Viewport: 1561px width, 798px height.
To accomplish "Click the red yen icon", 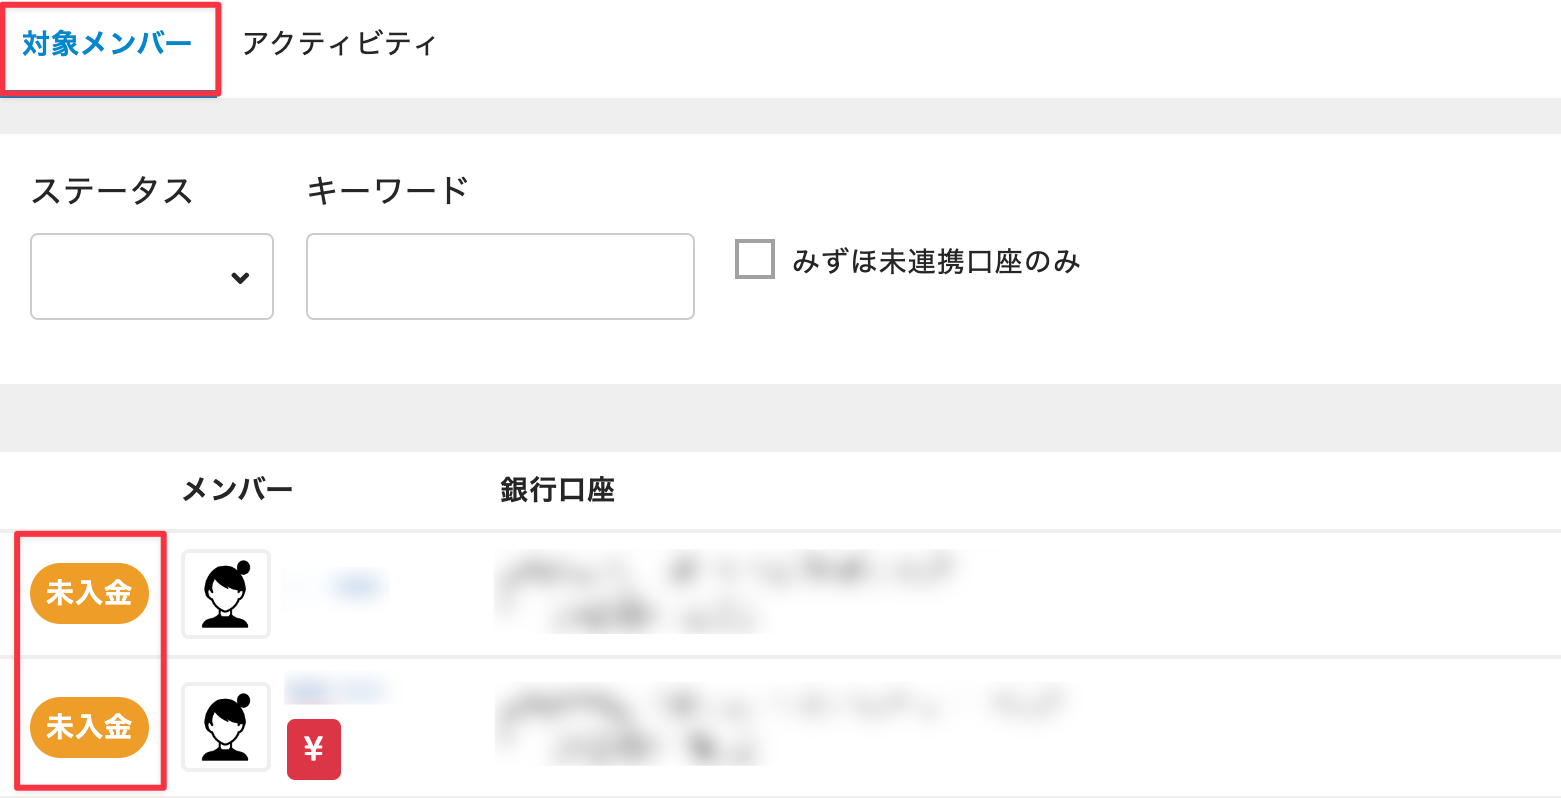I will (314, 749).
